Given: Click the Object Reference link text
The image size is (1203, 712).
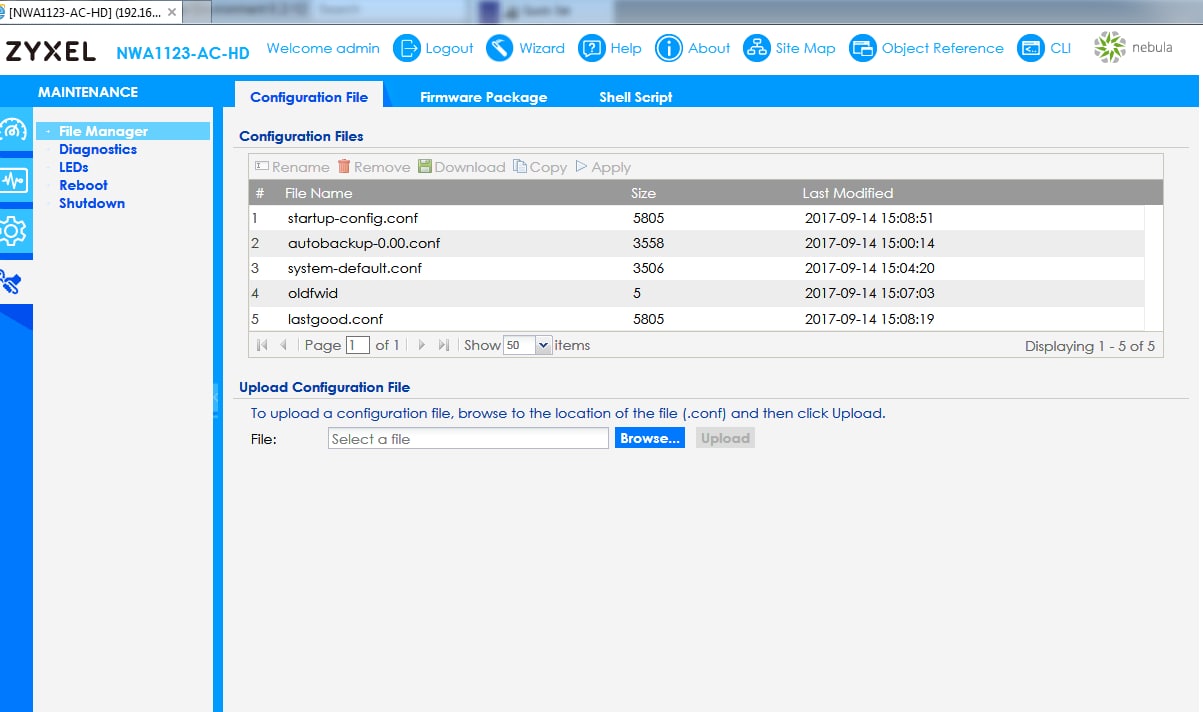Looking at the screenshot, I should point(942,48).
